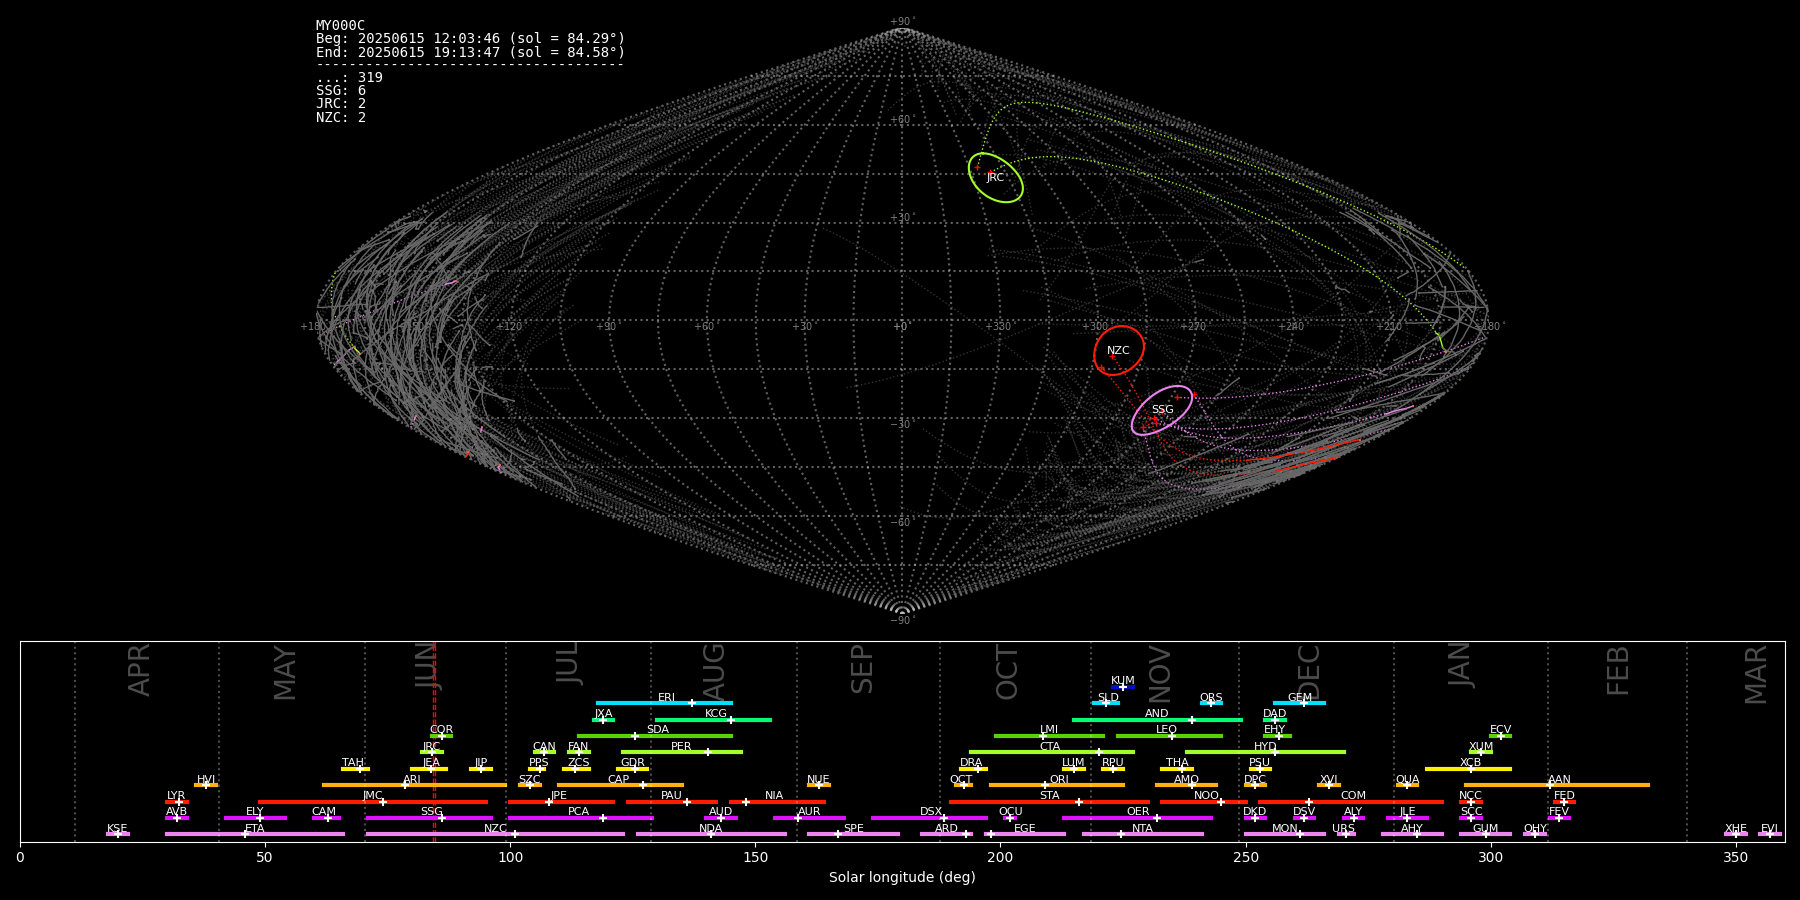The width and height of the screenshot is (1800, 900).
Task: Click the yellow XCB shower bar
Action: pyautogui.click(x=1468, y=769)
